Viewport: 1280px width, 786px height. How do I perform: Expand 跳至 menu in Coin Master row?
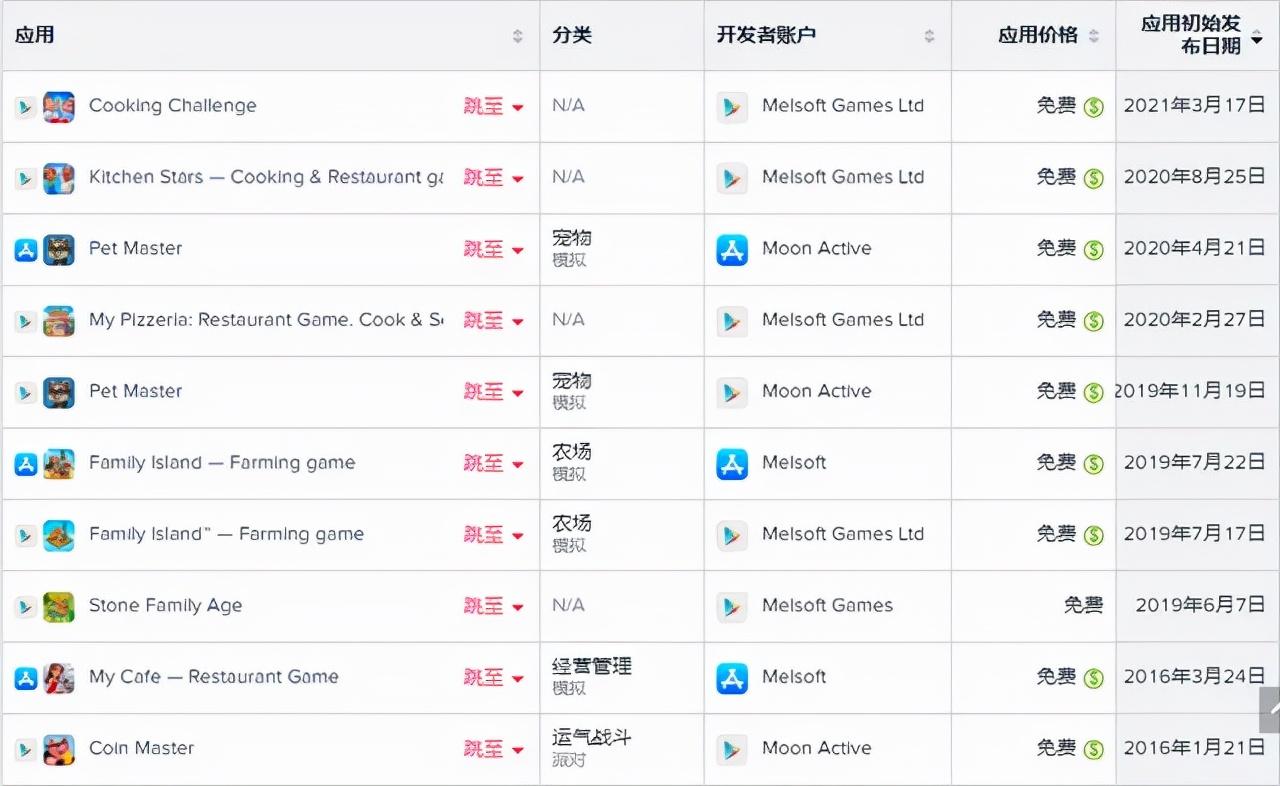(x=494, y=750)
